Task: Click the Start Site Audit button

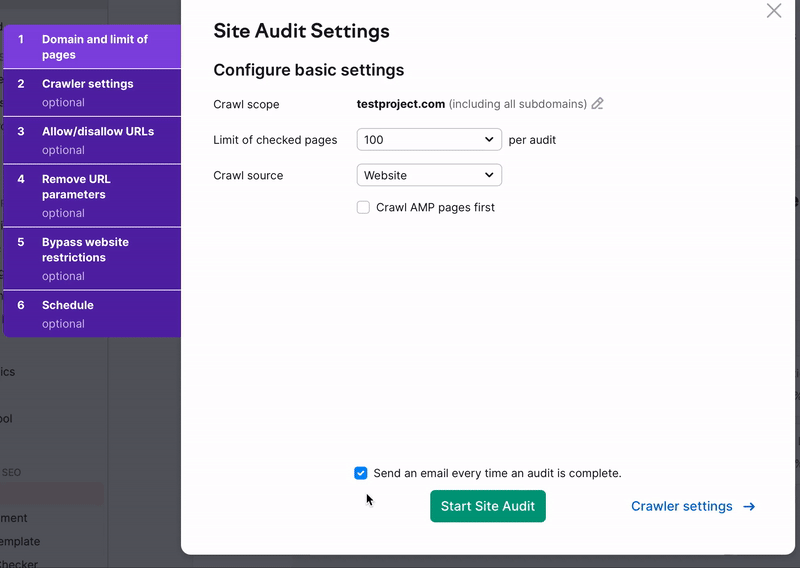Action: click(488, 506)
